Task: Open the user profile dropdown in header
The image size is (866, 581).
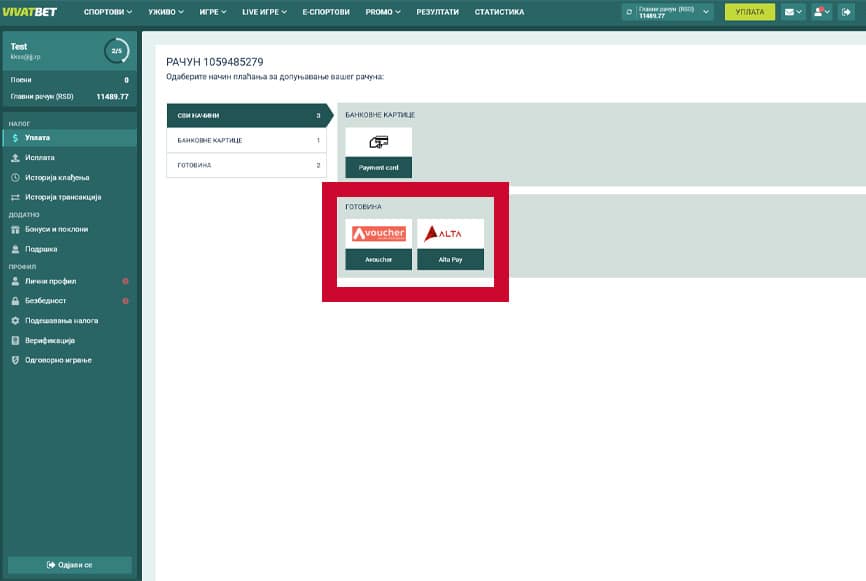Action: pyautogui.click(x=822, y=12)
